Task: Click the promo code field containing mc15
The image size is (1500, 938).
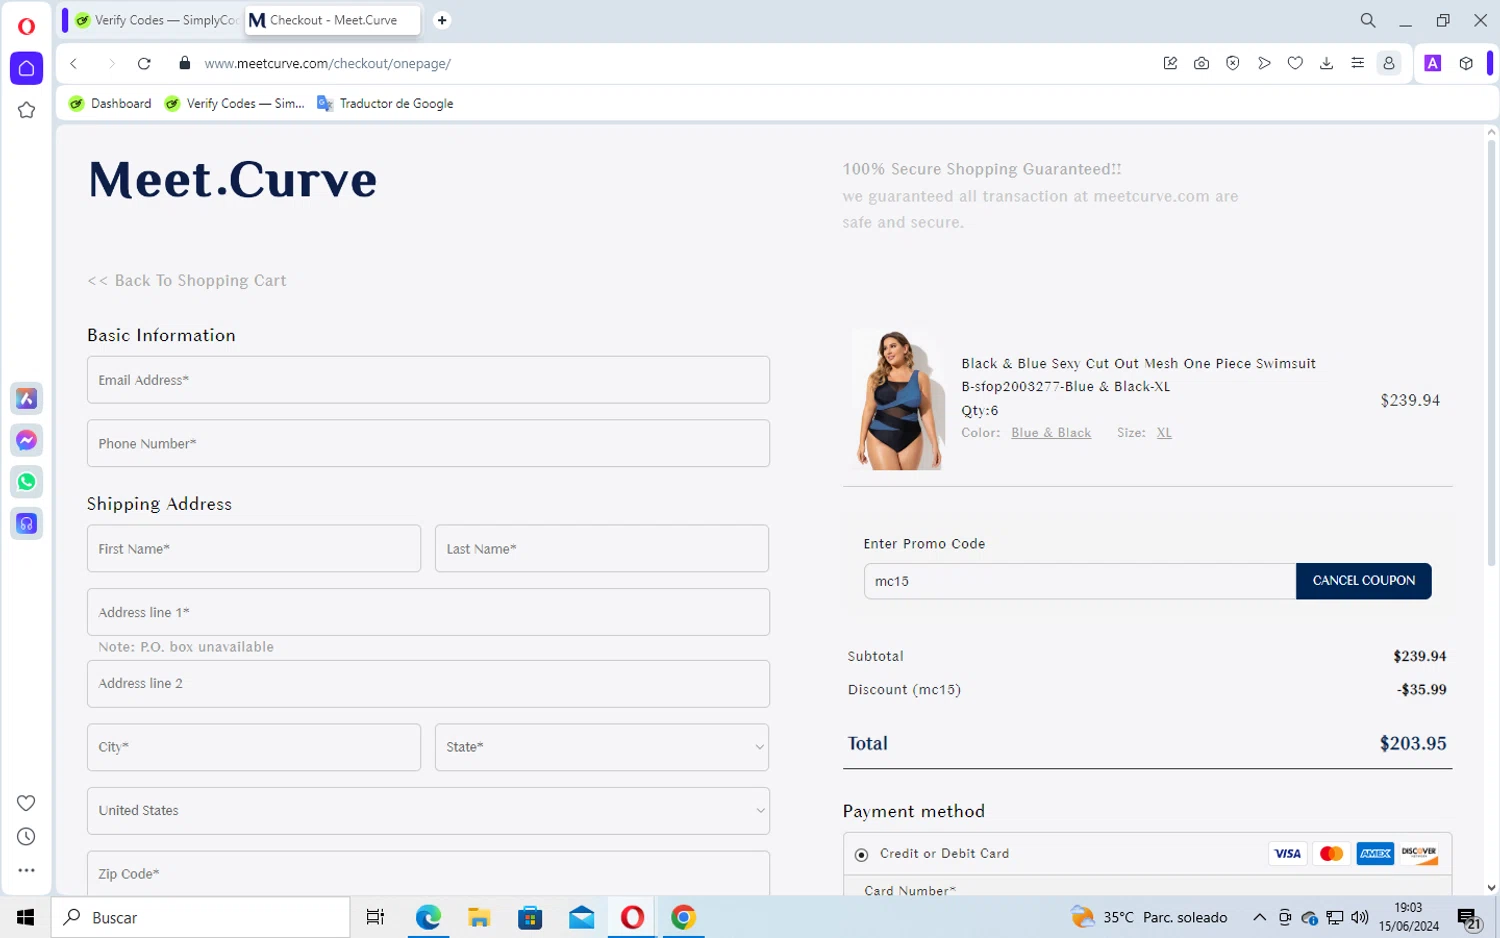Action: point(1079,581)
